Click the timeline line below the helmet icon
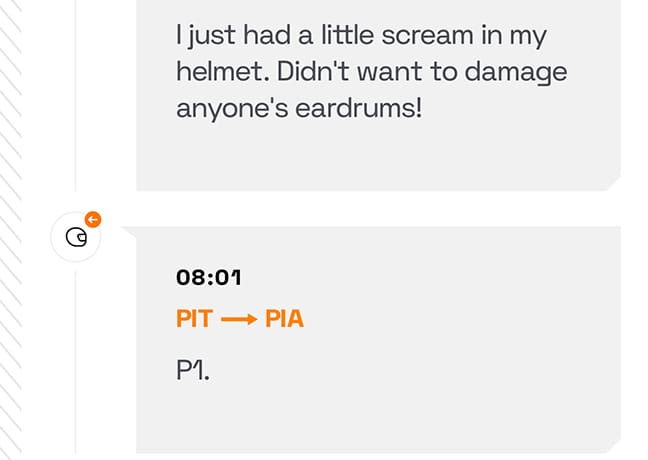The image size is (648, 460). pyautogui.click(x=76, y=360)
